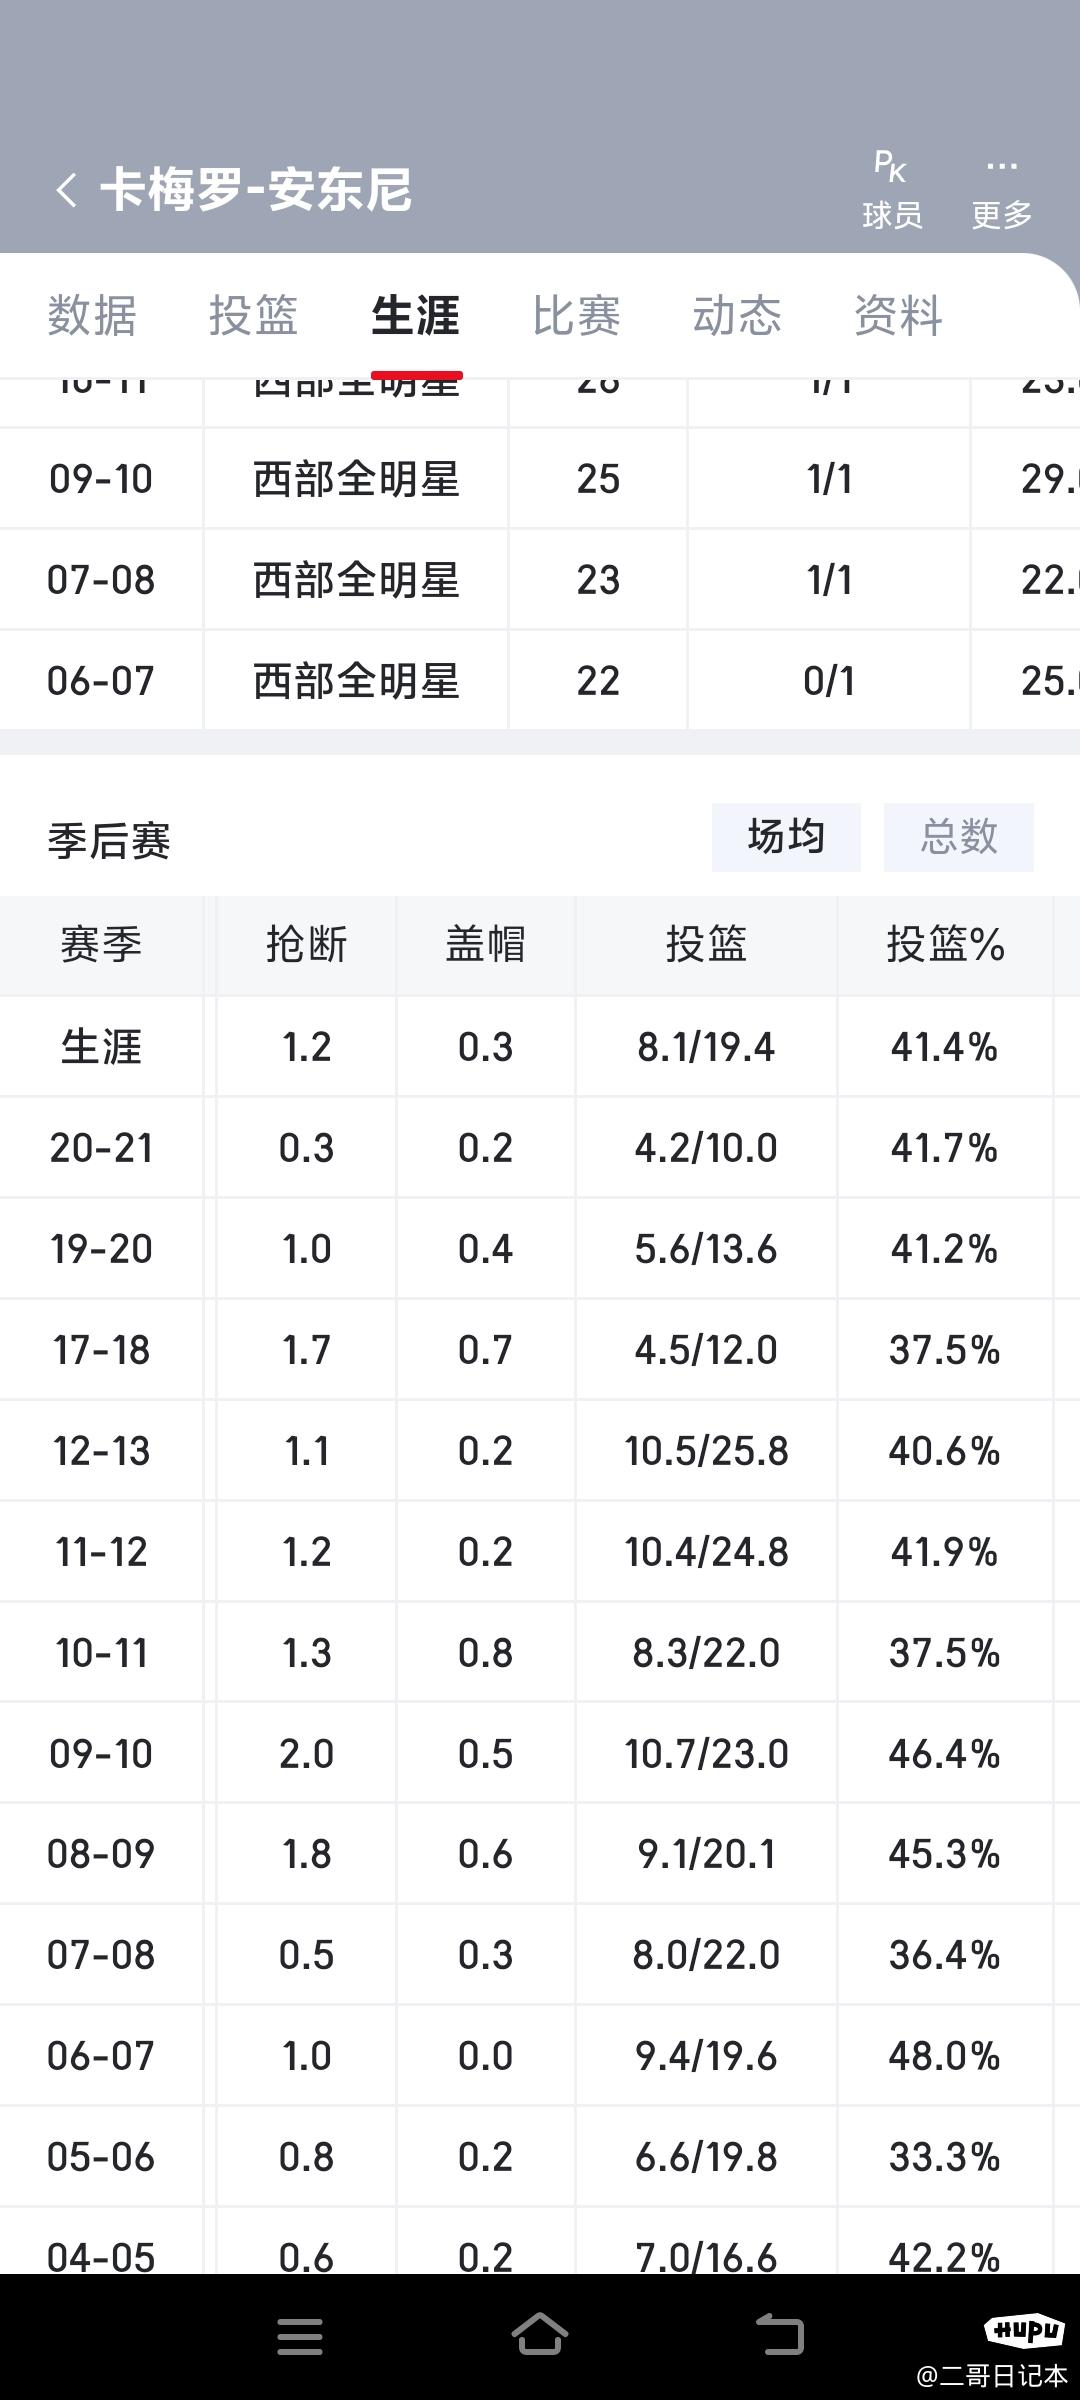The height and width of the screenshot is (2400, 1080).
Task: Select the 12-13 playoff season row
Action: (540, 1451)
